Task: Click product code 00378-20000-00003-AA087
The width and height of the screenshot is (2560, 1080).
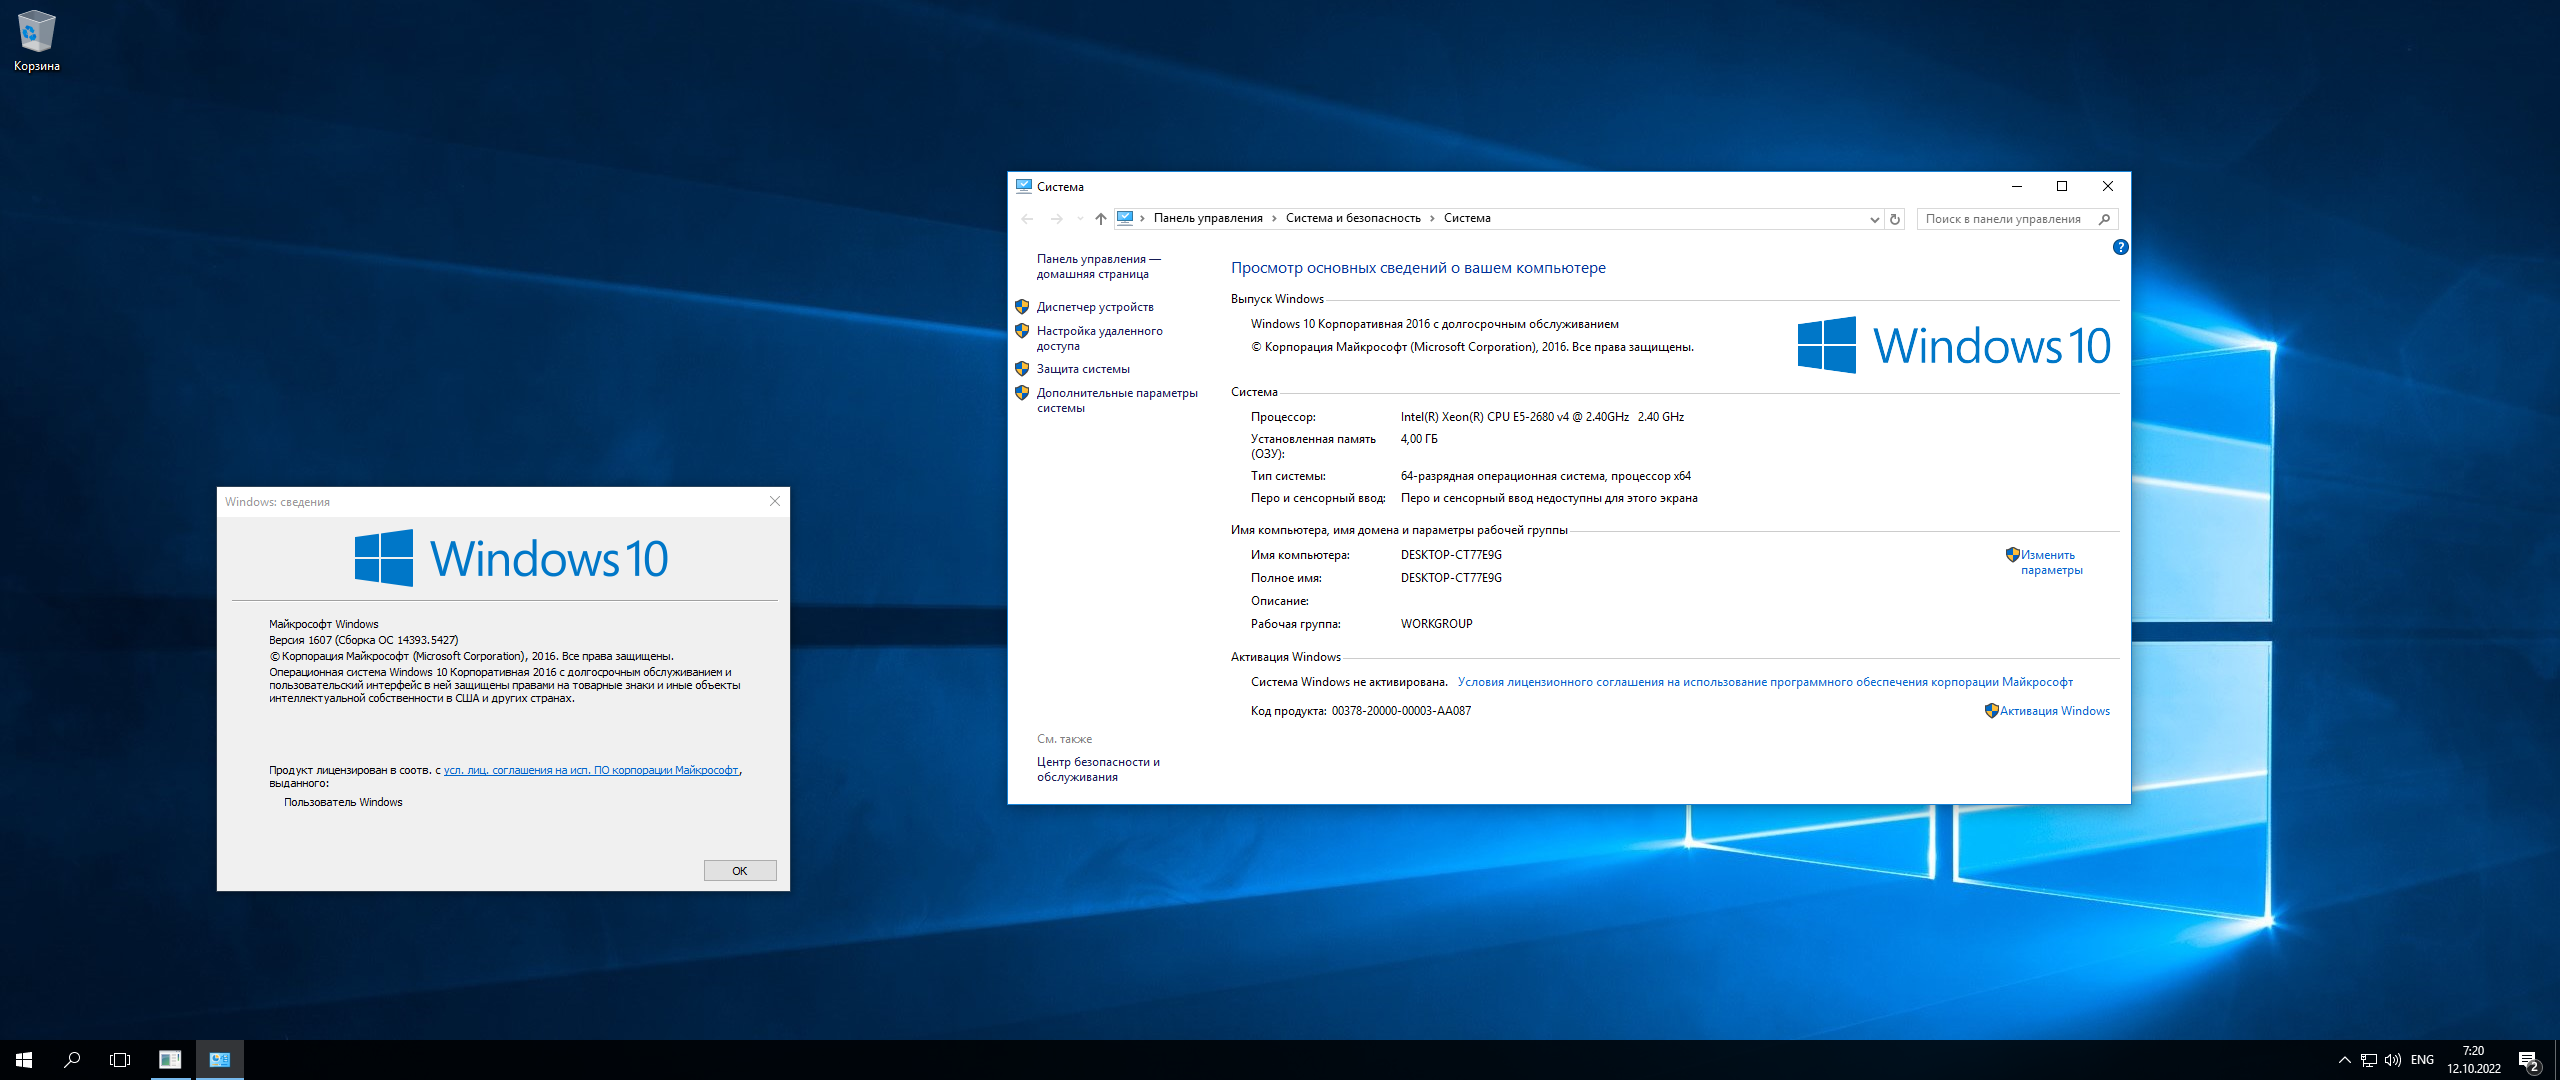Action: (1401, 711)
